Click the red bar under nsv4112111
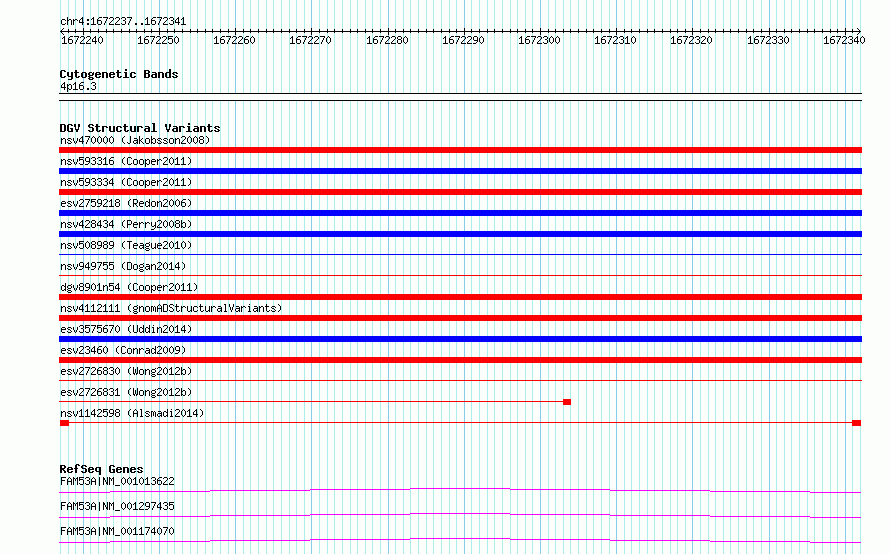 460,318
